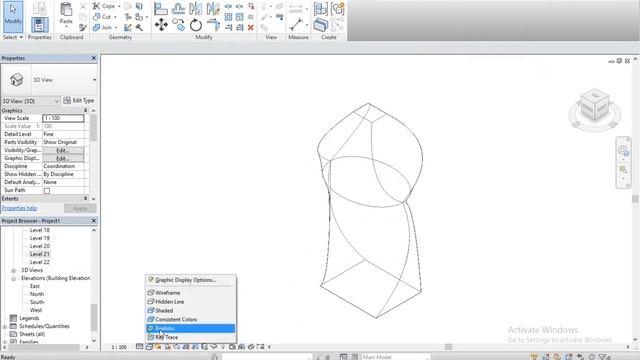Choose Hidden Line visual style
This screenshot has height=360, width=640.
(x=191, y=302)
